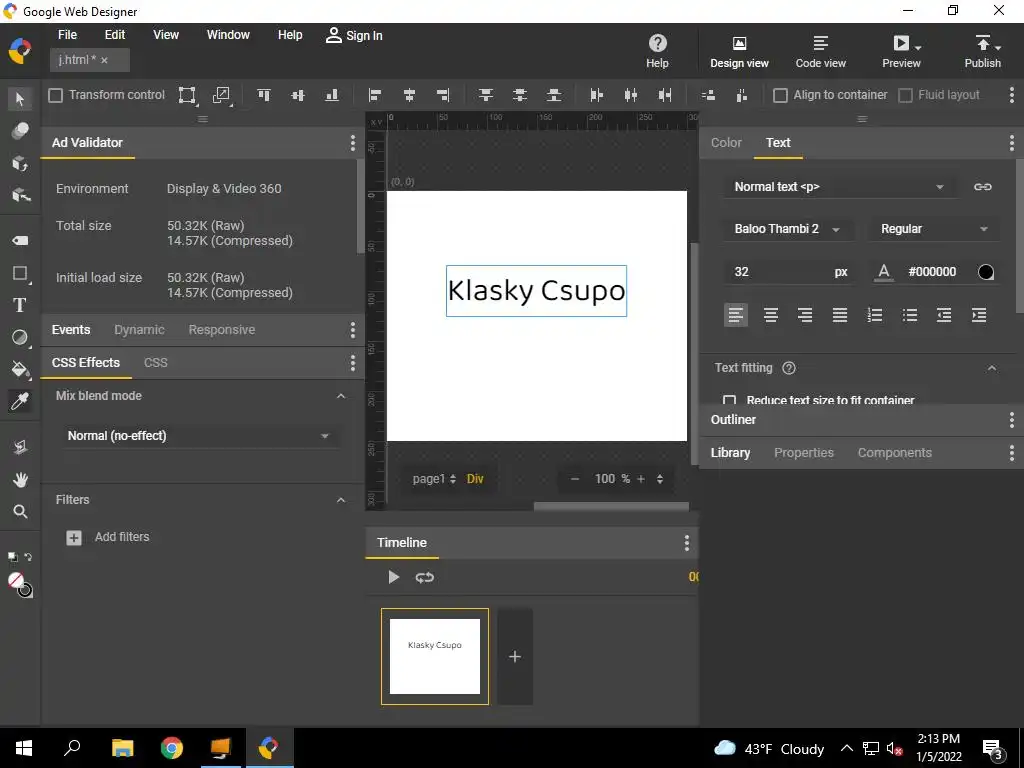Switch to Code view
The height and width of the screenshot is (768, 1024).
coord(820,51)
